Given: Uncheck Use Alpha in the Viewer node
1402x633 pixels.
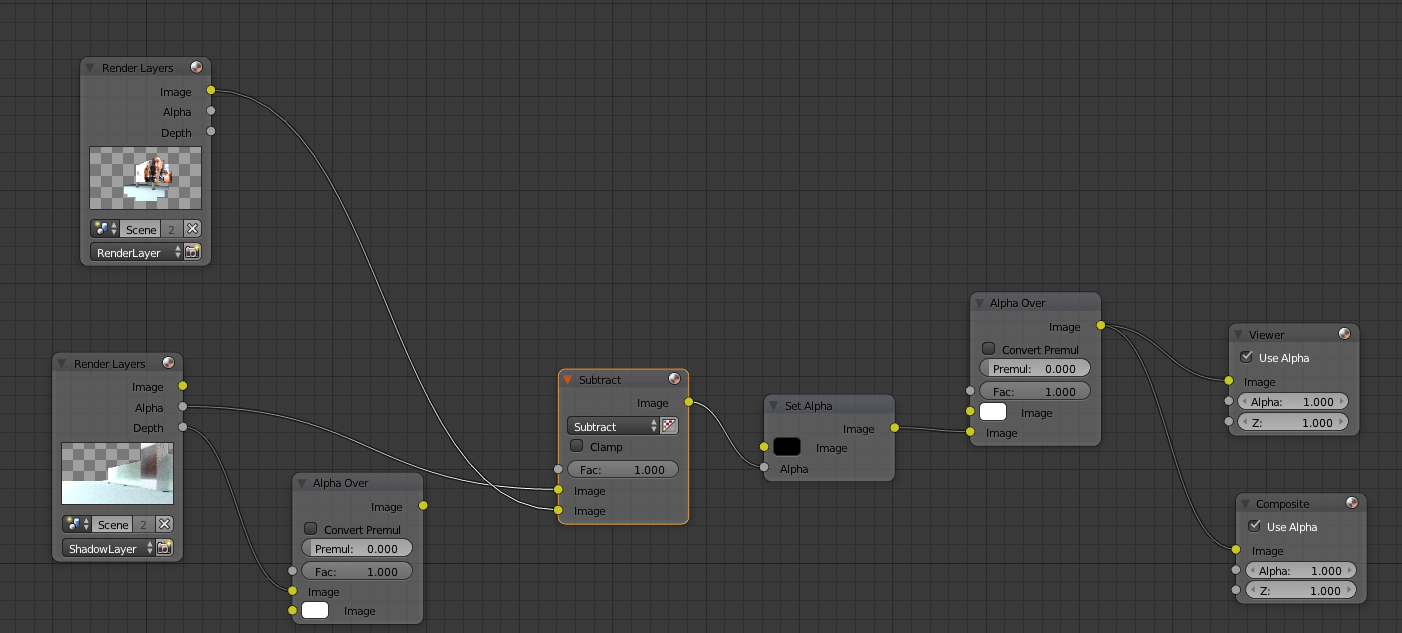Looking at the screenshot, I should pyautogui.click(x=1246, y=357).
